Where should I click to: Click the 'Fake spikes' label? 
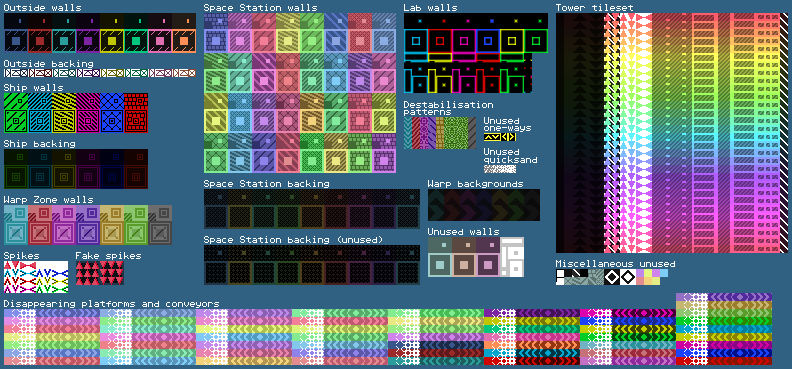tap(108, 255)
